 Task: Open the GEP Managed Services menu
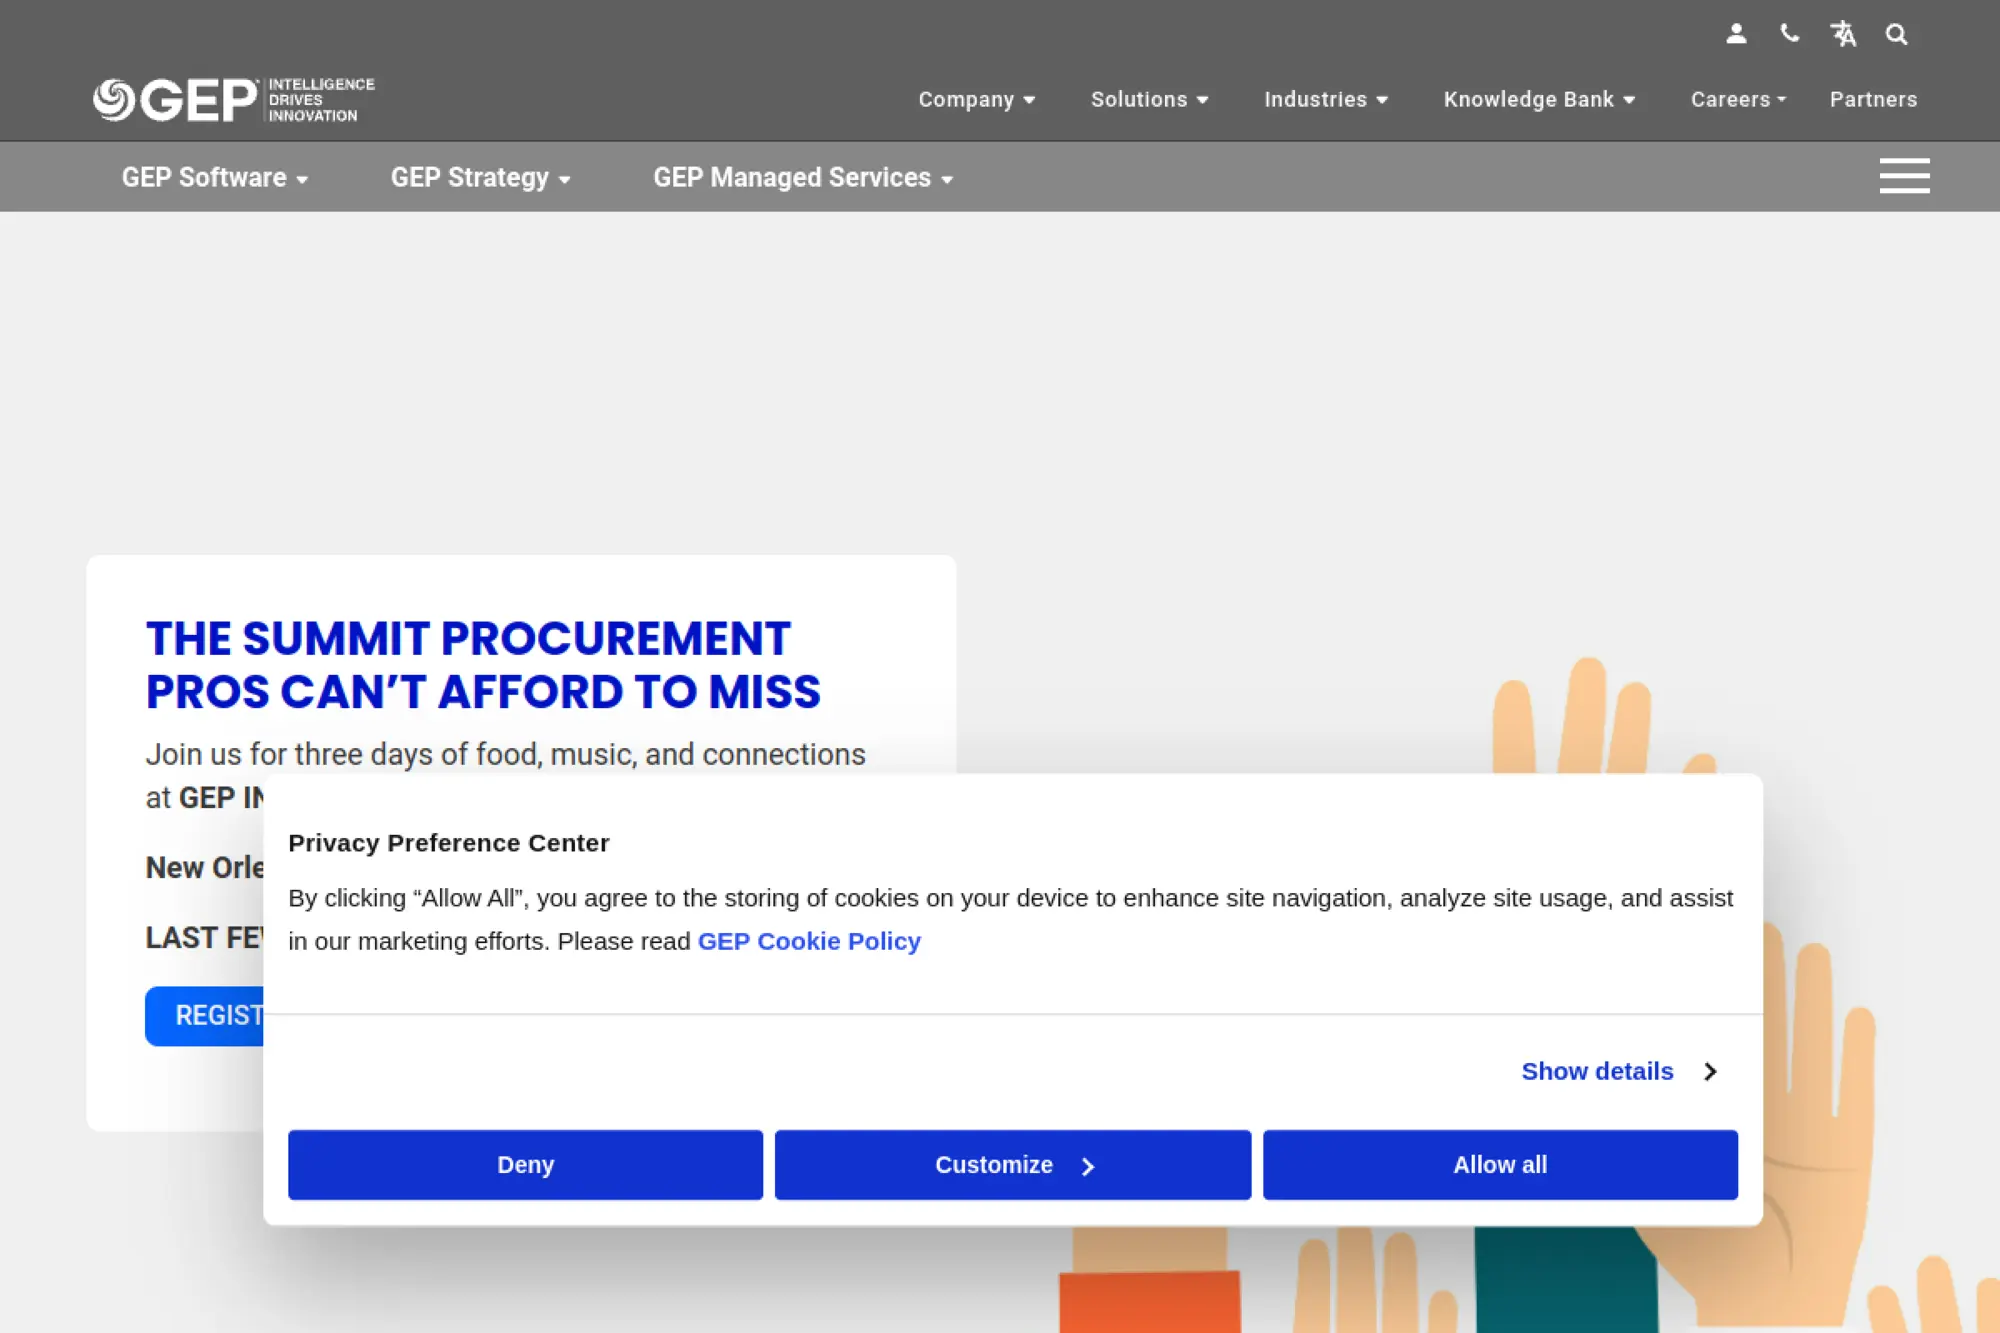coord(802,177)
